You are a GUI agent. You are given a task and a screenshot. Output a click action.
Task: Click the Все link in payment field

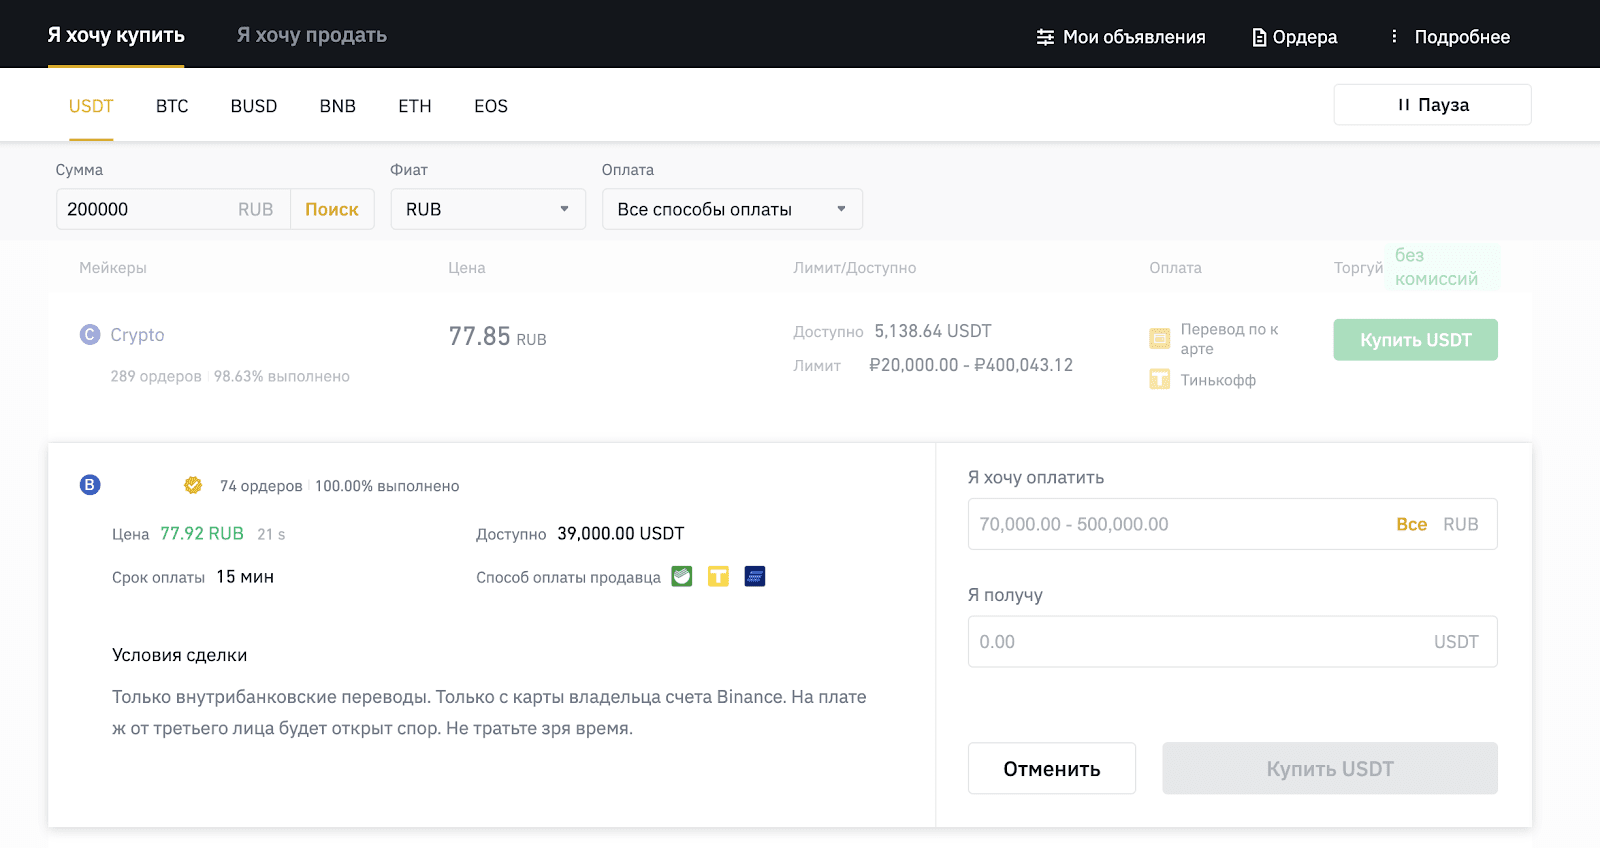tap(1411, 524)
